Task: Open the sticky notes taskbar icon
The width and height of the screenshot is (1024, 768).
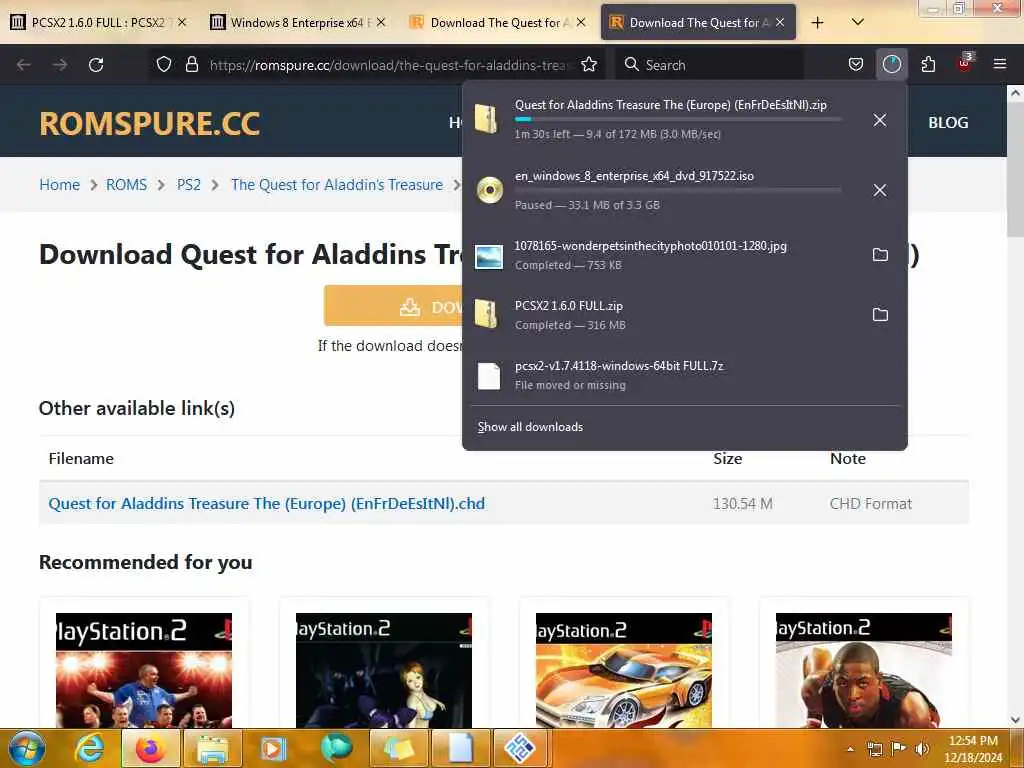Action: click(x=398, y=748)
